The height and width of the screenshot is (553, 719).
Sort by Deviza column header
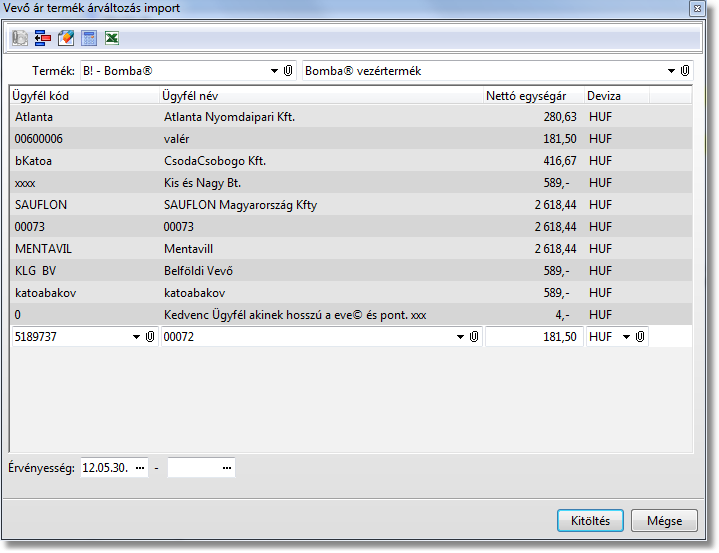point(617,96)
